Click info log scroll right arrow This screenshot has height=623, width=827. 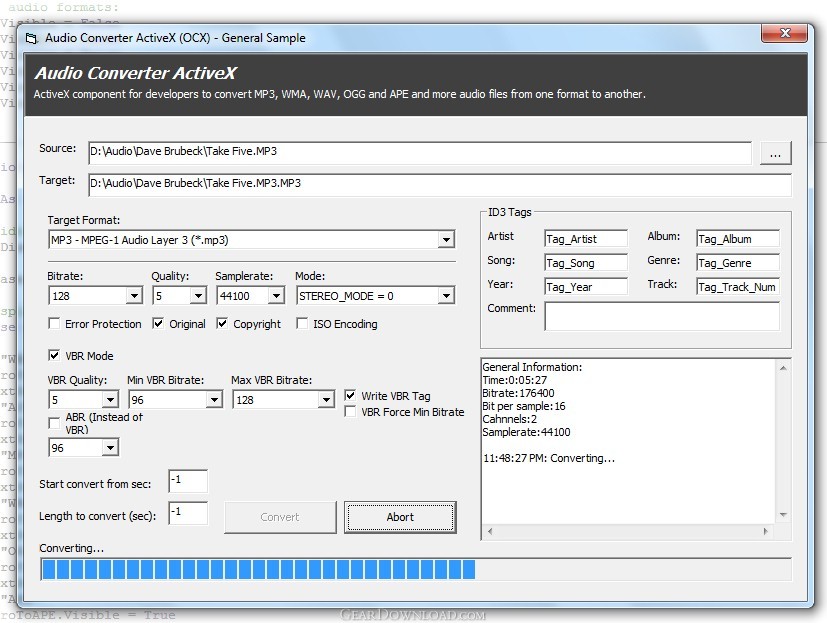click(x=766, y=532)
